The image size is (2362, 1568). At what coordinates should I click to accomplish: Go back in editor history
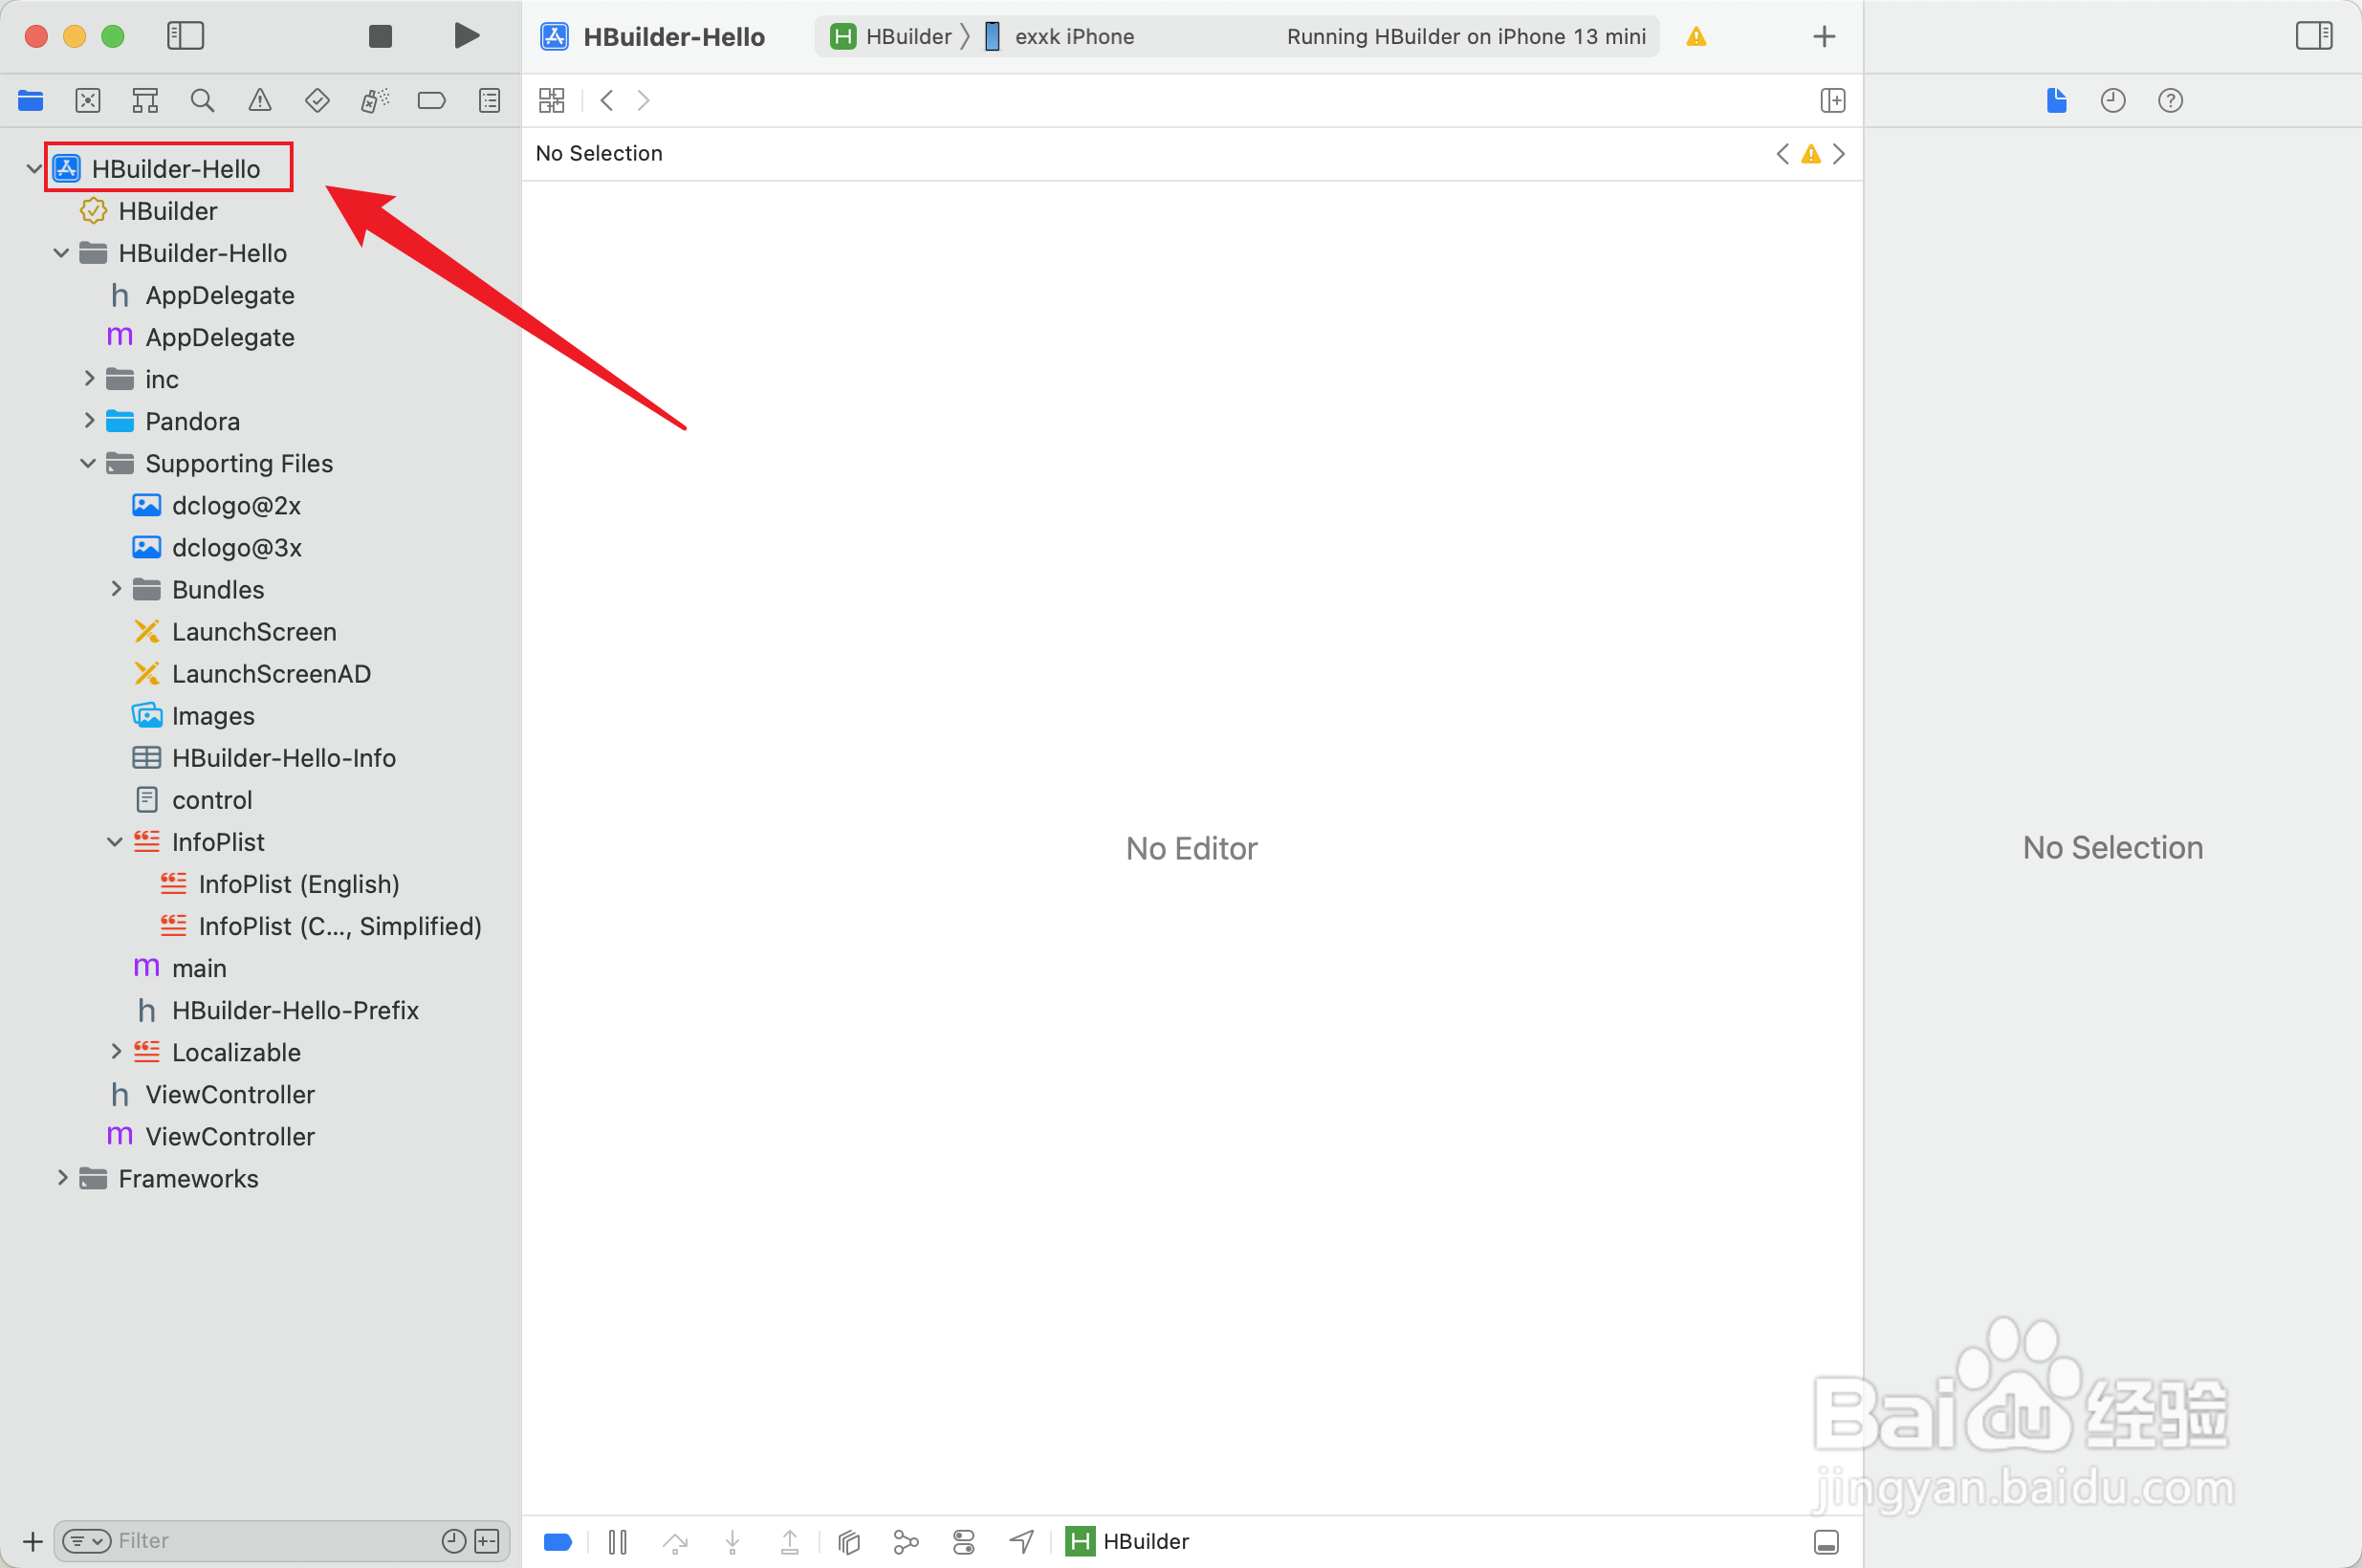[606, 100]
